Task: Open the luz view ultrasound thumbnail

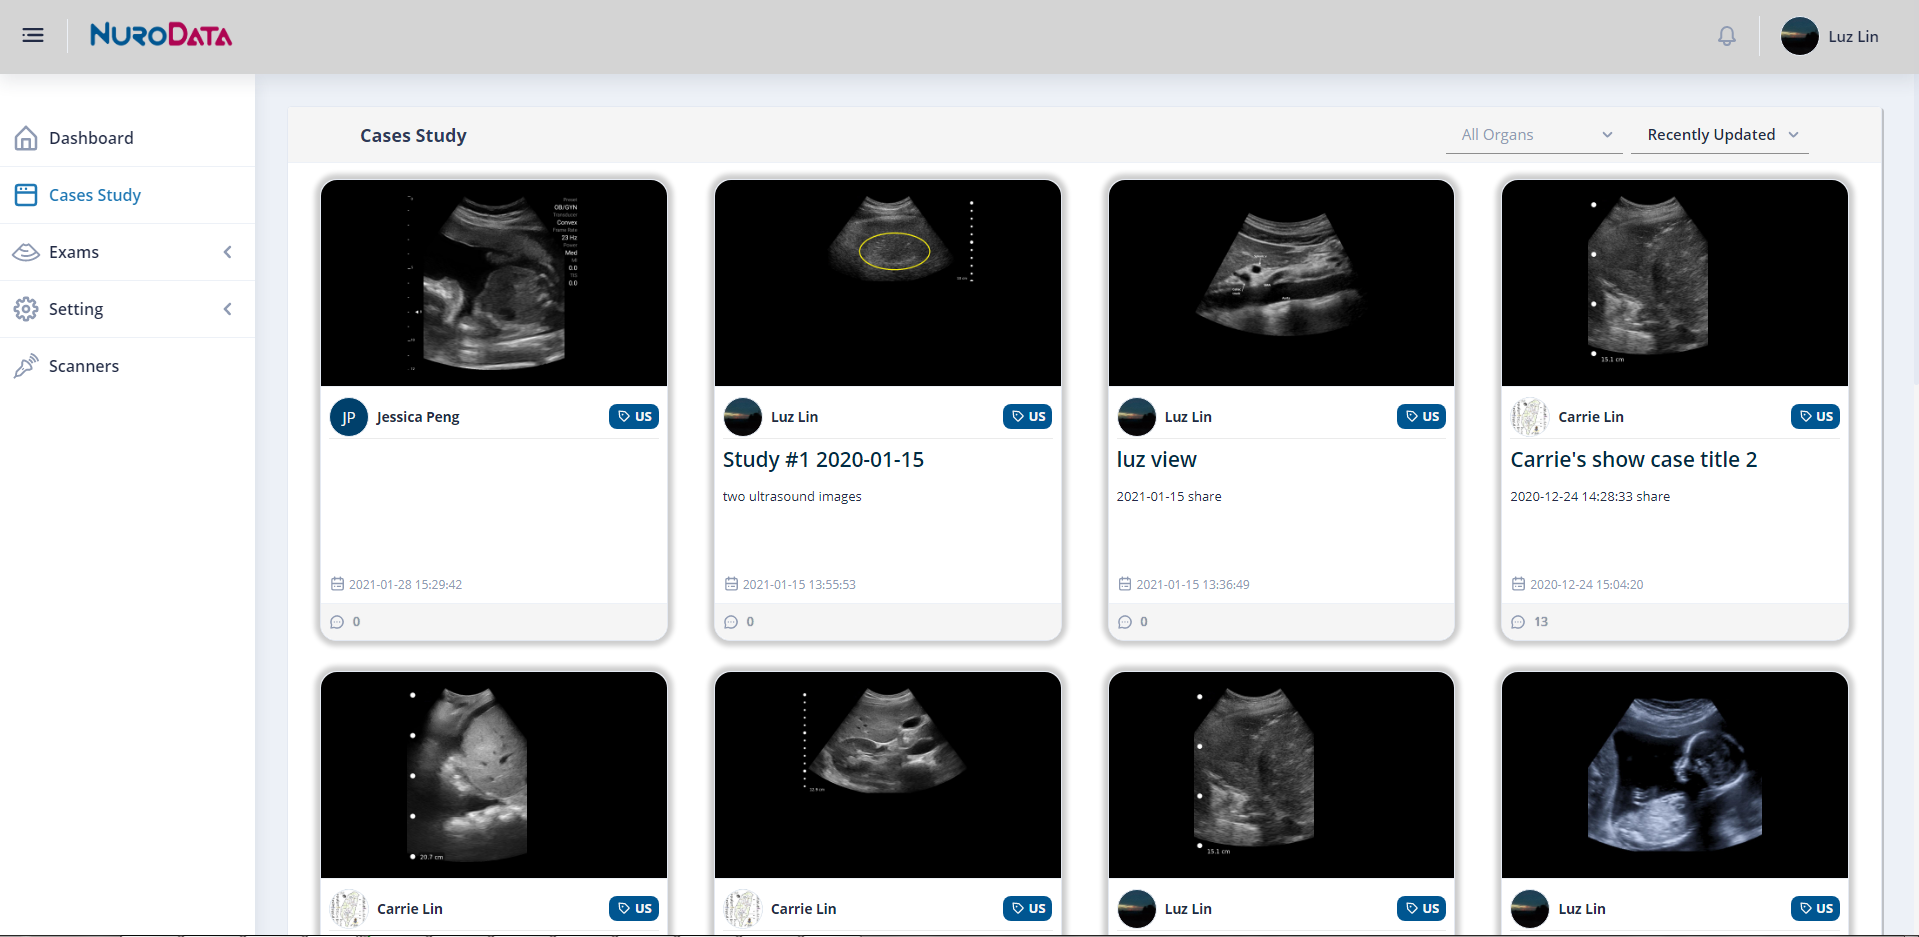Action: click(x=1281, y=283)
